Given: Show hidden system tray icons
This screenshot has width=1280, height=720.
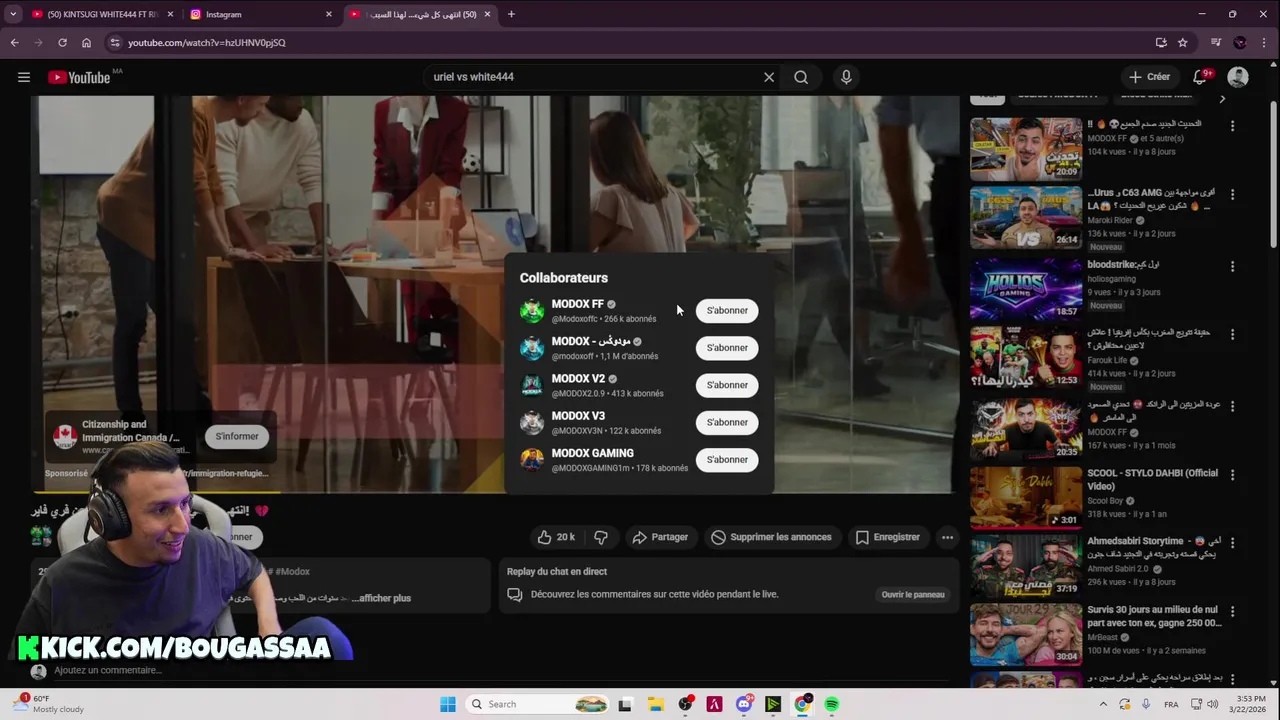Looking at the screenshot, I should tap(1104, 704).
